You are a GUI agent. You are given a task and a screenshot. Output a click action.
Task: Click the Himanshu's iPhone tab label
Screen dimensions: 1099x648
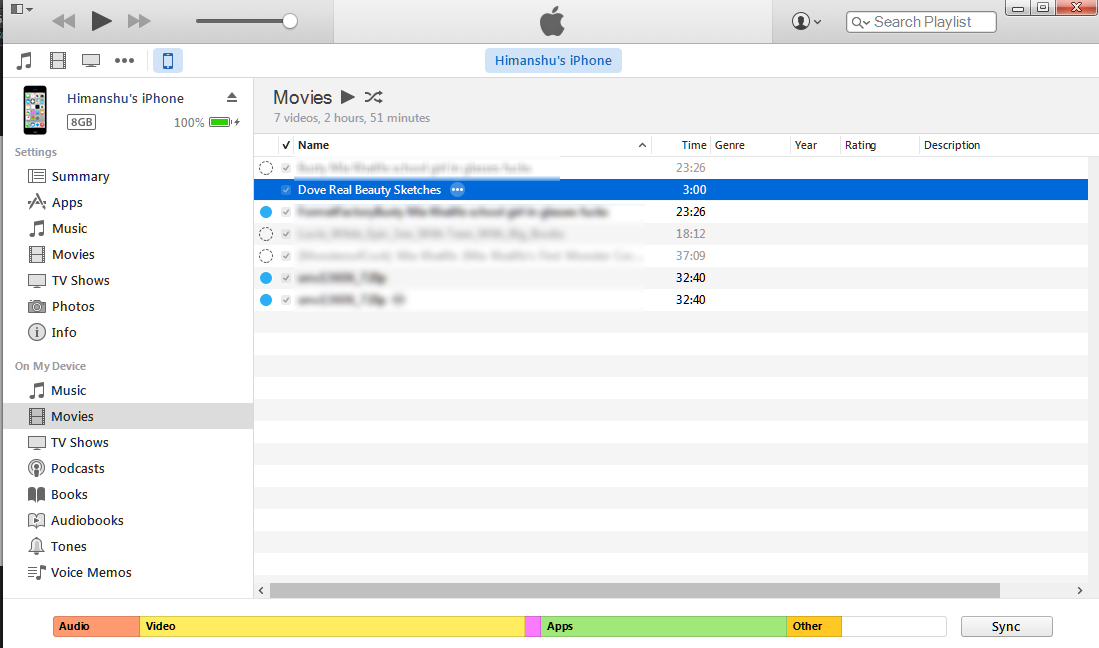553,60
